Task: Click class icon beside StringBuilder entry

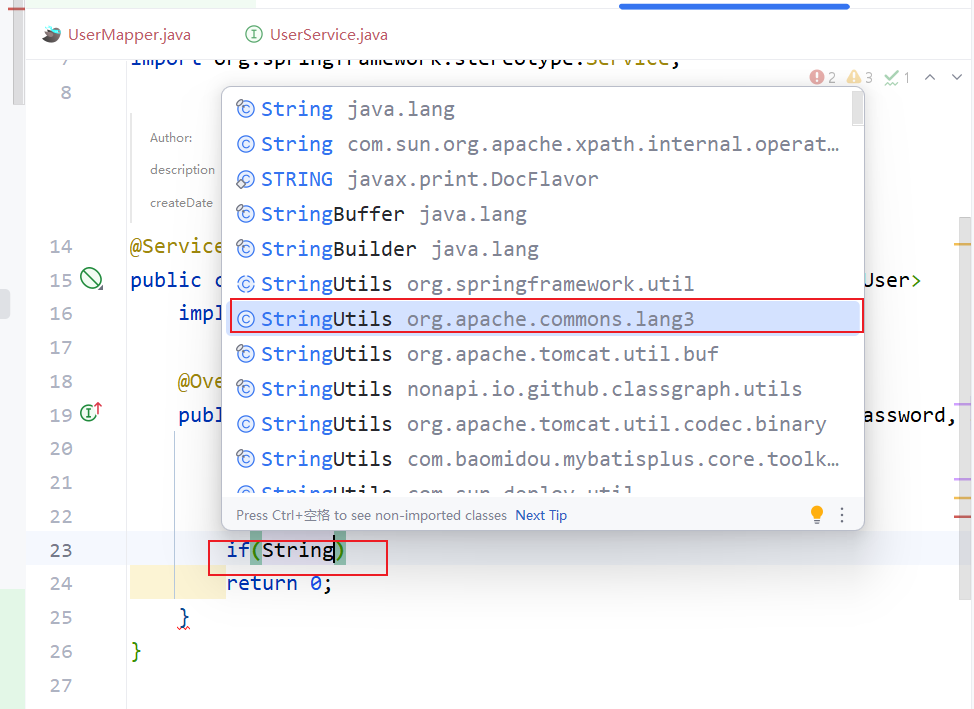Action: point(245,249)
